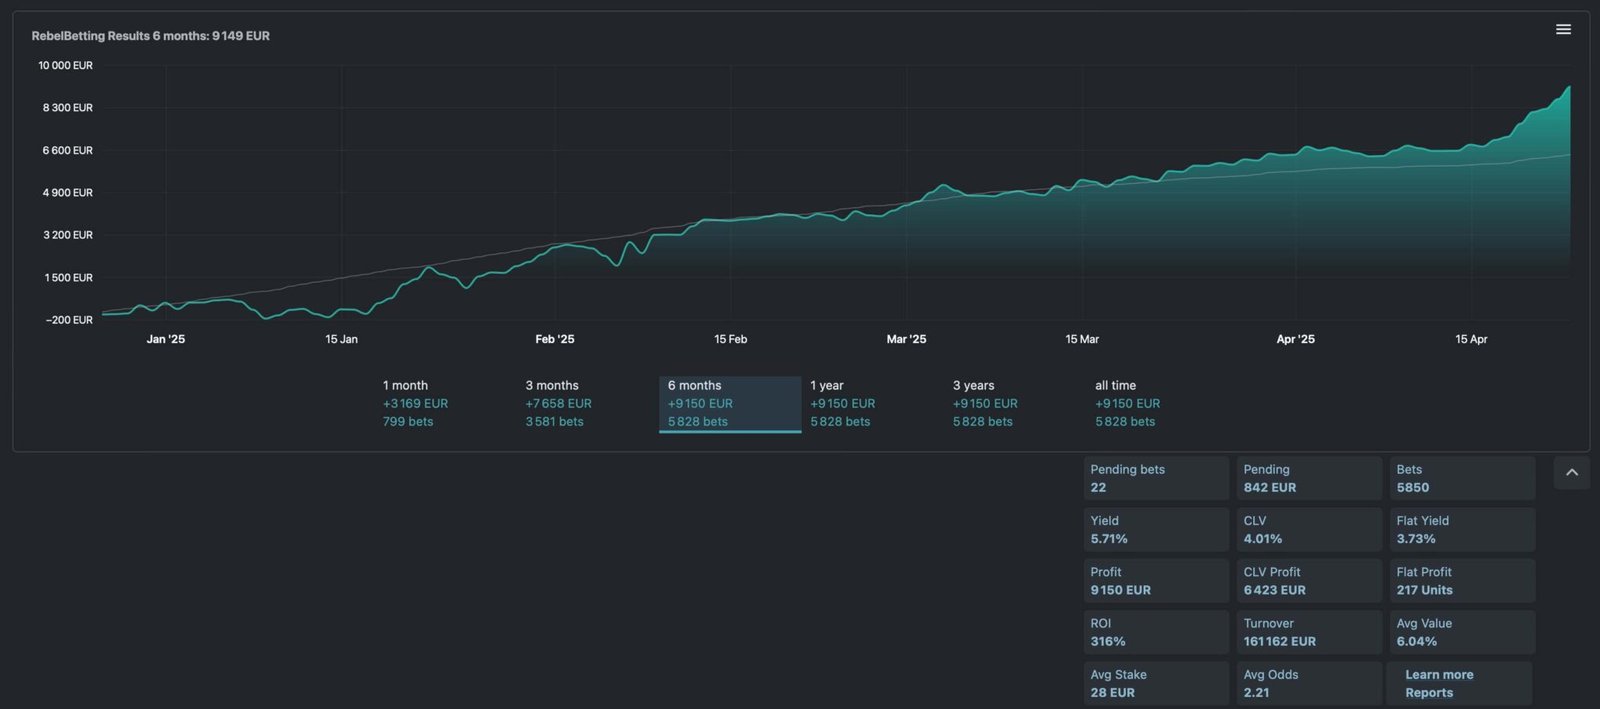The image size is (1600, 709).
Task: Open the Reports link
Action: [x=1429, y=693]
